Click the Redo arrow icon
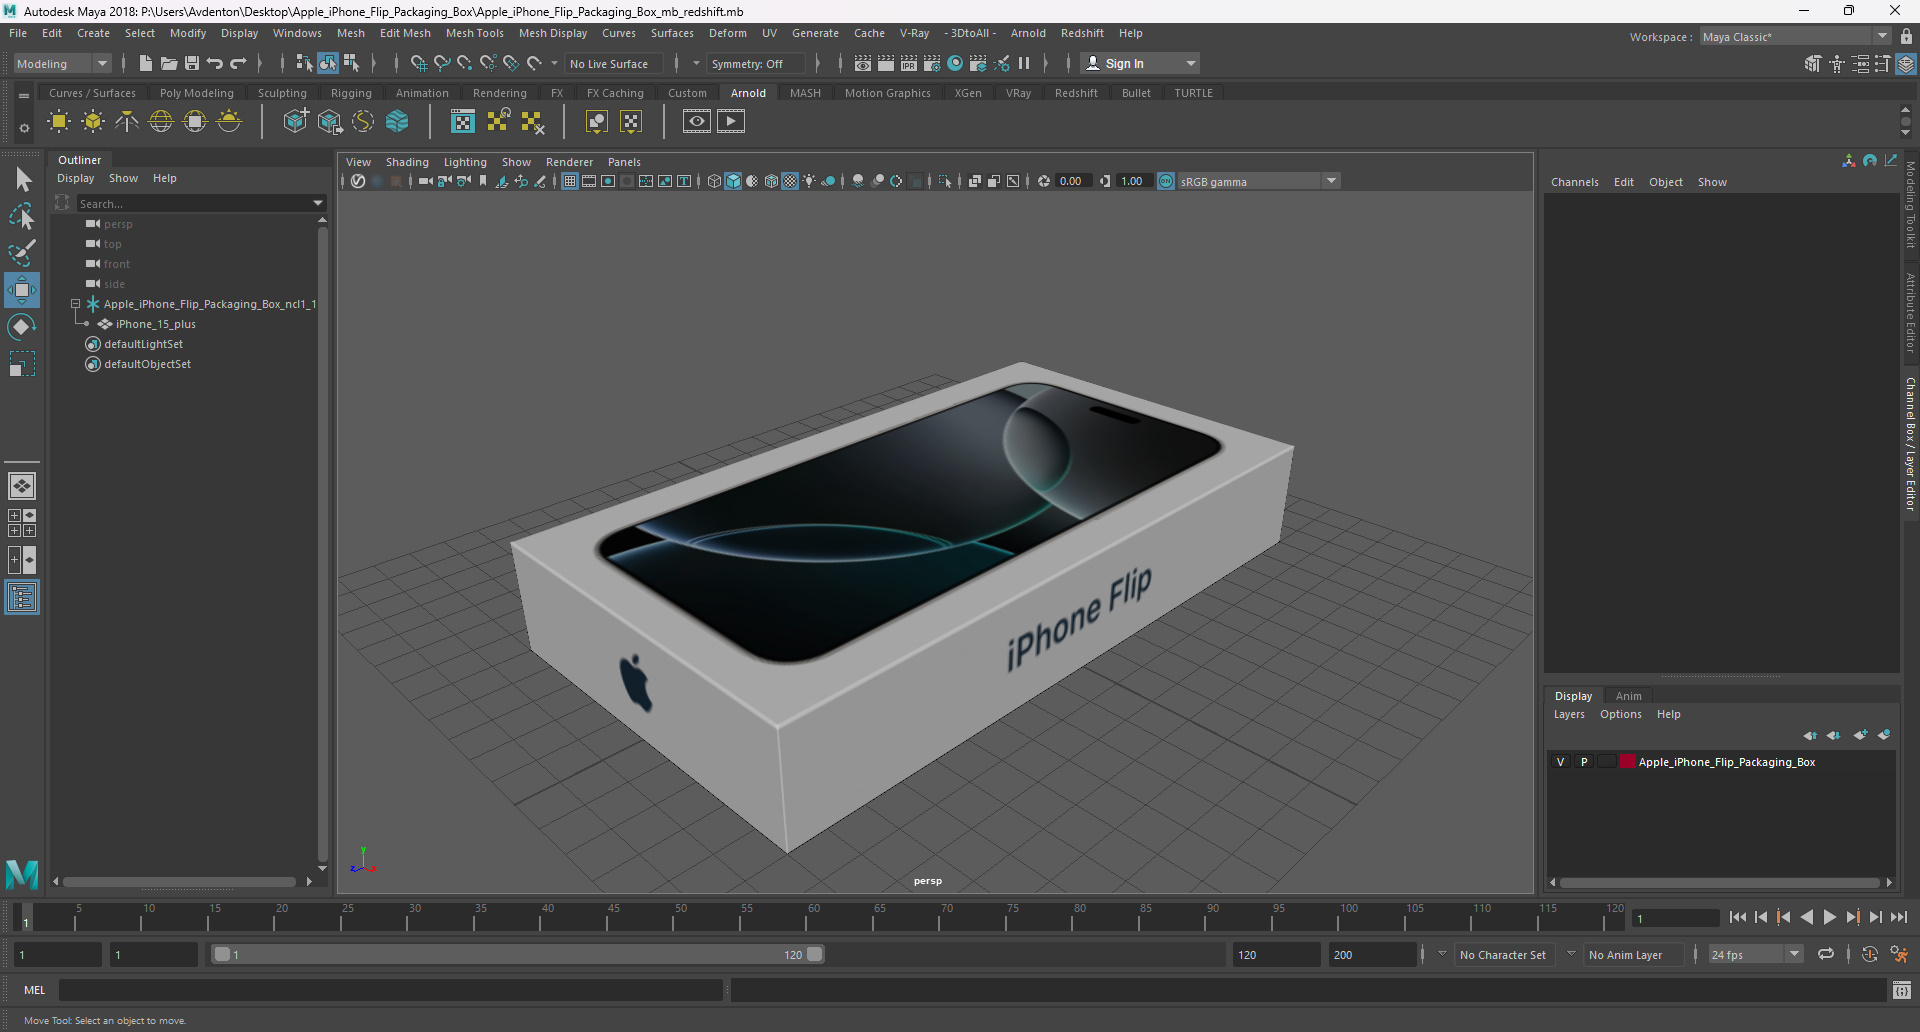Viewport: 1920px width, 1032px height. pos(238,63)
